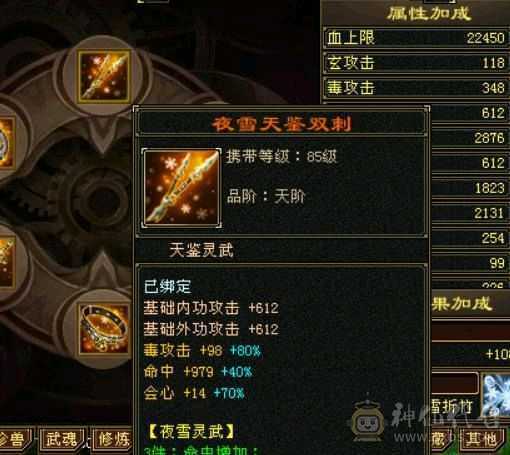Open the 修炼 tab

(113, 439)
